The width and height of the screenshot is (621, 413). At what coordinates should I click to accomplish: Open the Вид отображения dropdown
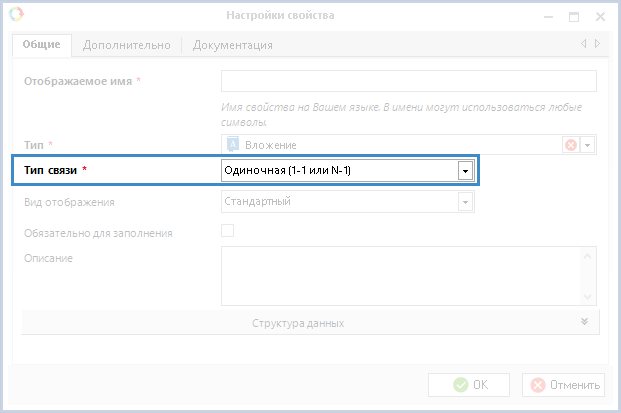point(465,202)
